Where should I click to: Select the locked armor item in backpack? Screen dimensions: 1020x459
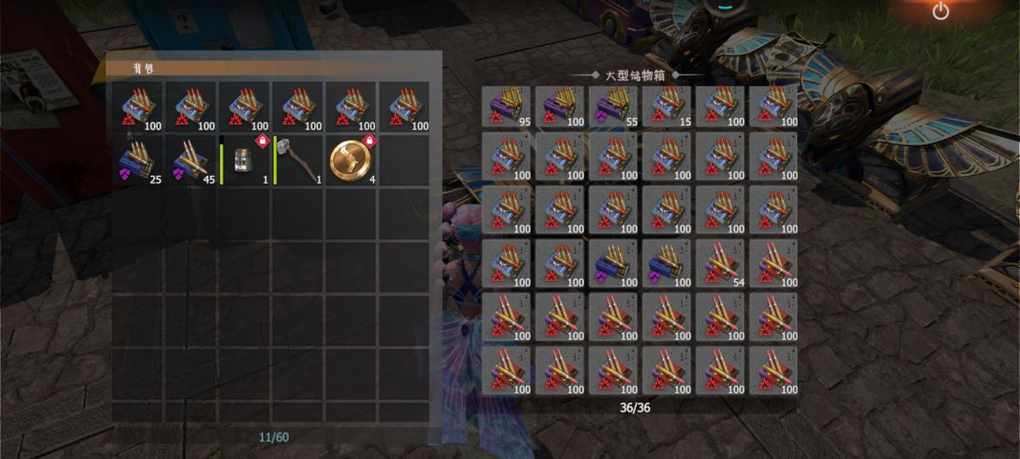pyautogui.click(x=244, y=161)
